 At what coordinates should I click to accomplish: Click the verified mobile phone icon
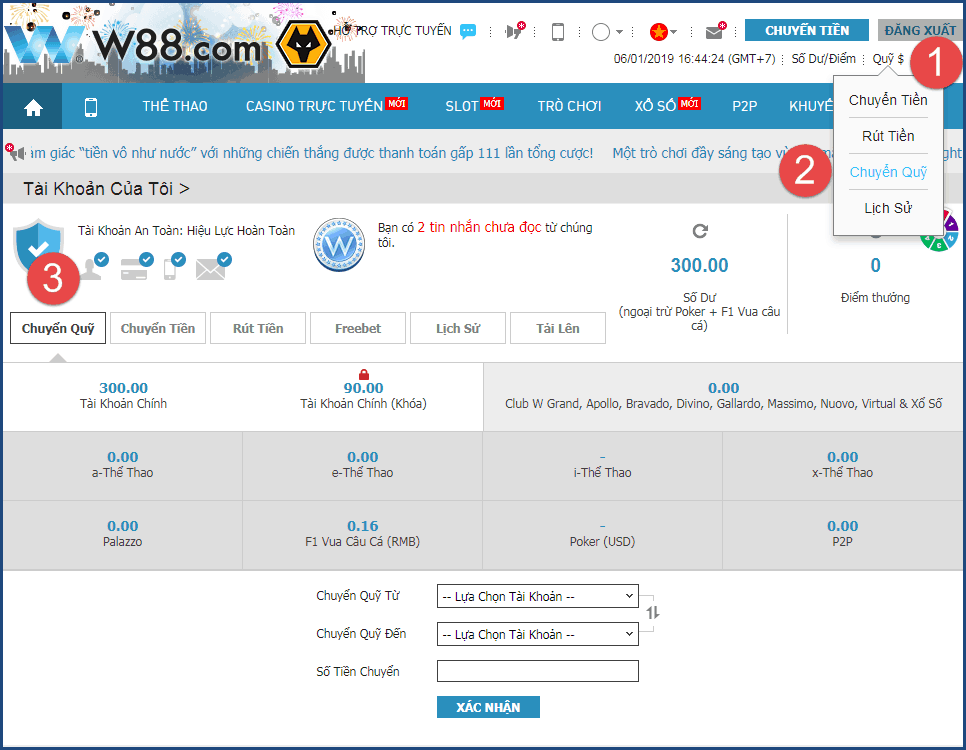click(x=174, y=267)
